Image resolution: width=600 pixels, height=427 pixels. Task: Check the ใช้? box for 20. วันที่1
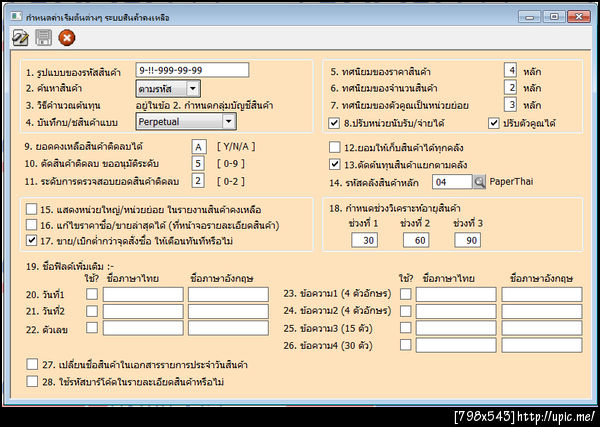92,294
